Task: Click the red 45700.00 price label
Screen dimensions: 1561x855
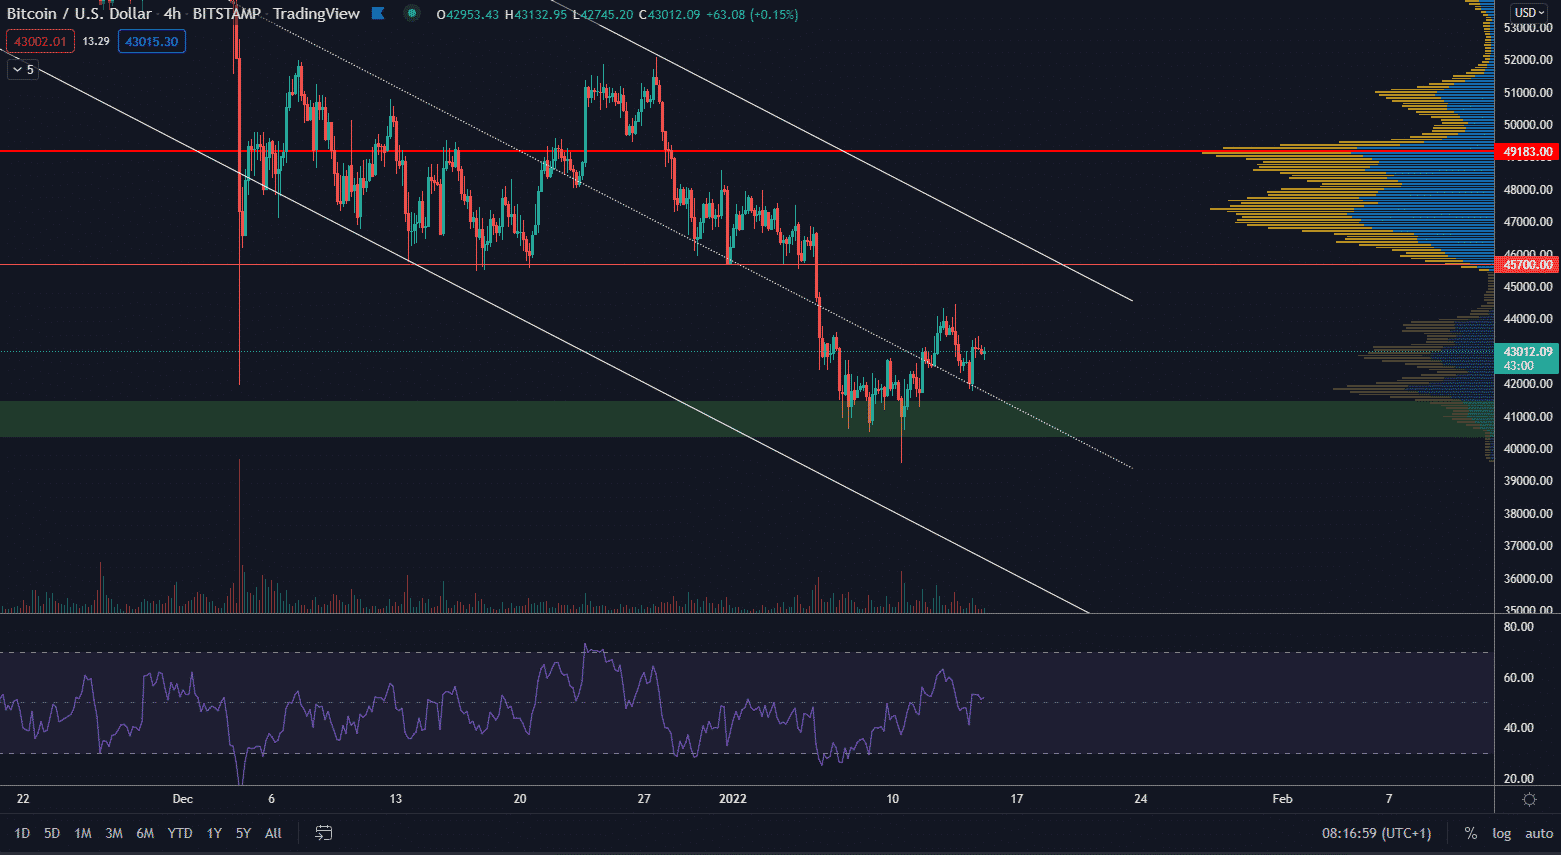Action: (1527, 265)
